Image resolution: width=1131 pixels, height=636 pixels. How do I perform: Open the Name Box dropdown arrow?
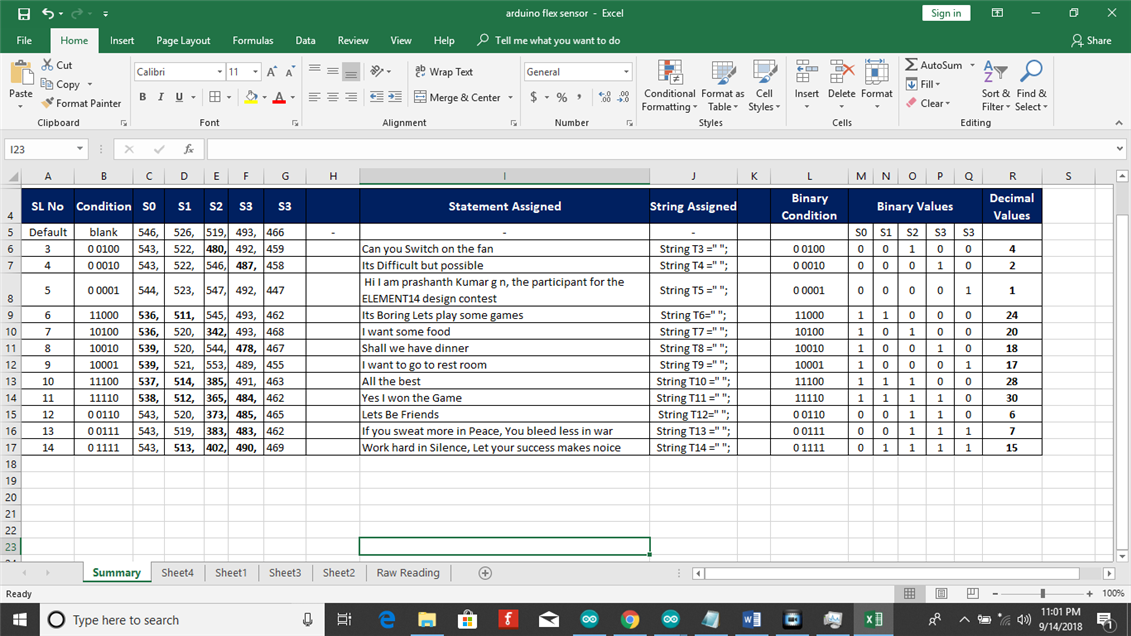tap(80, 149)
